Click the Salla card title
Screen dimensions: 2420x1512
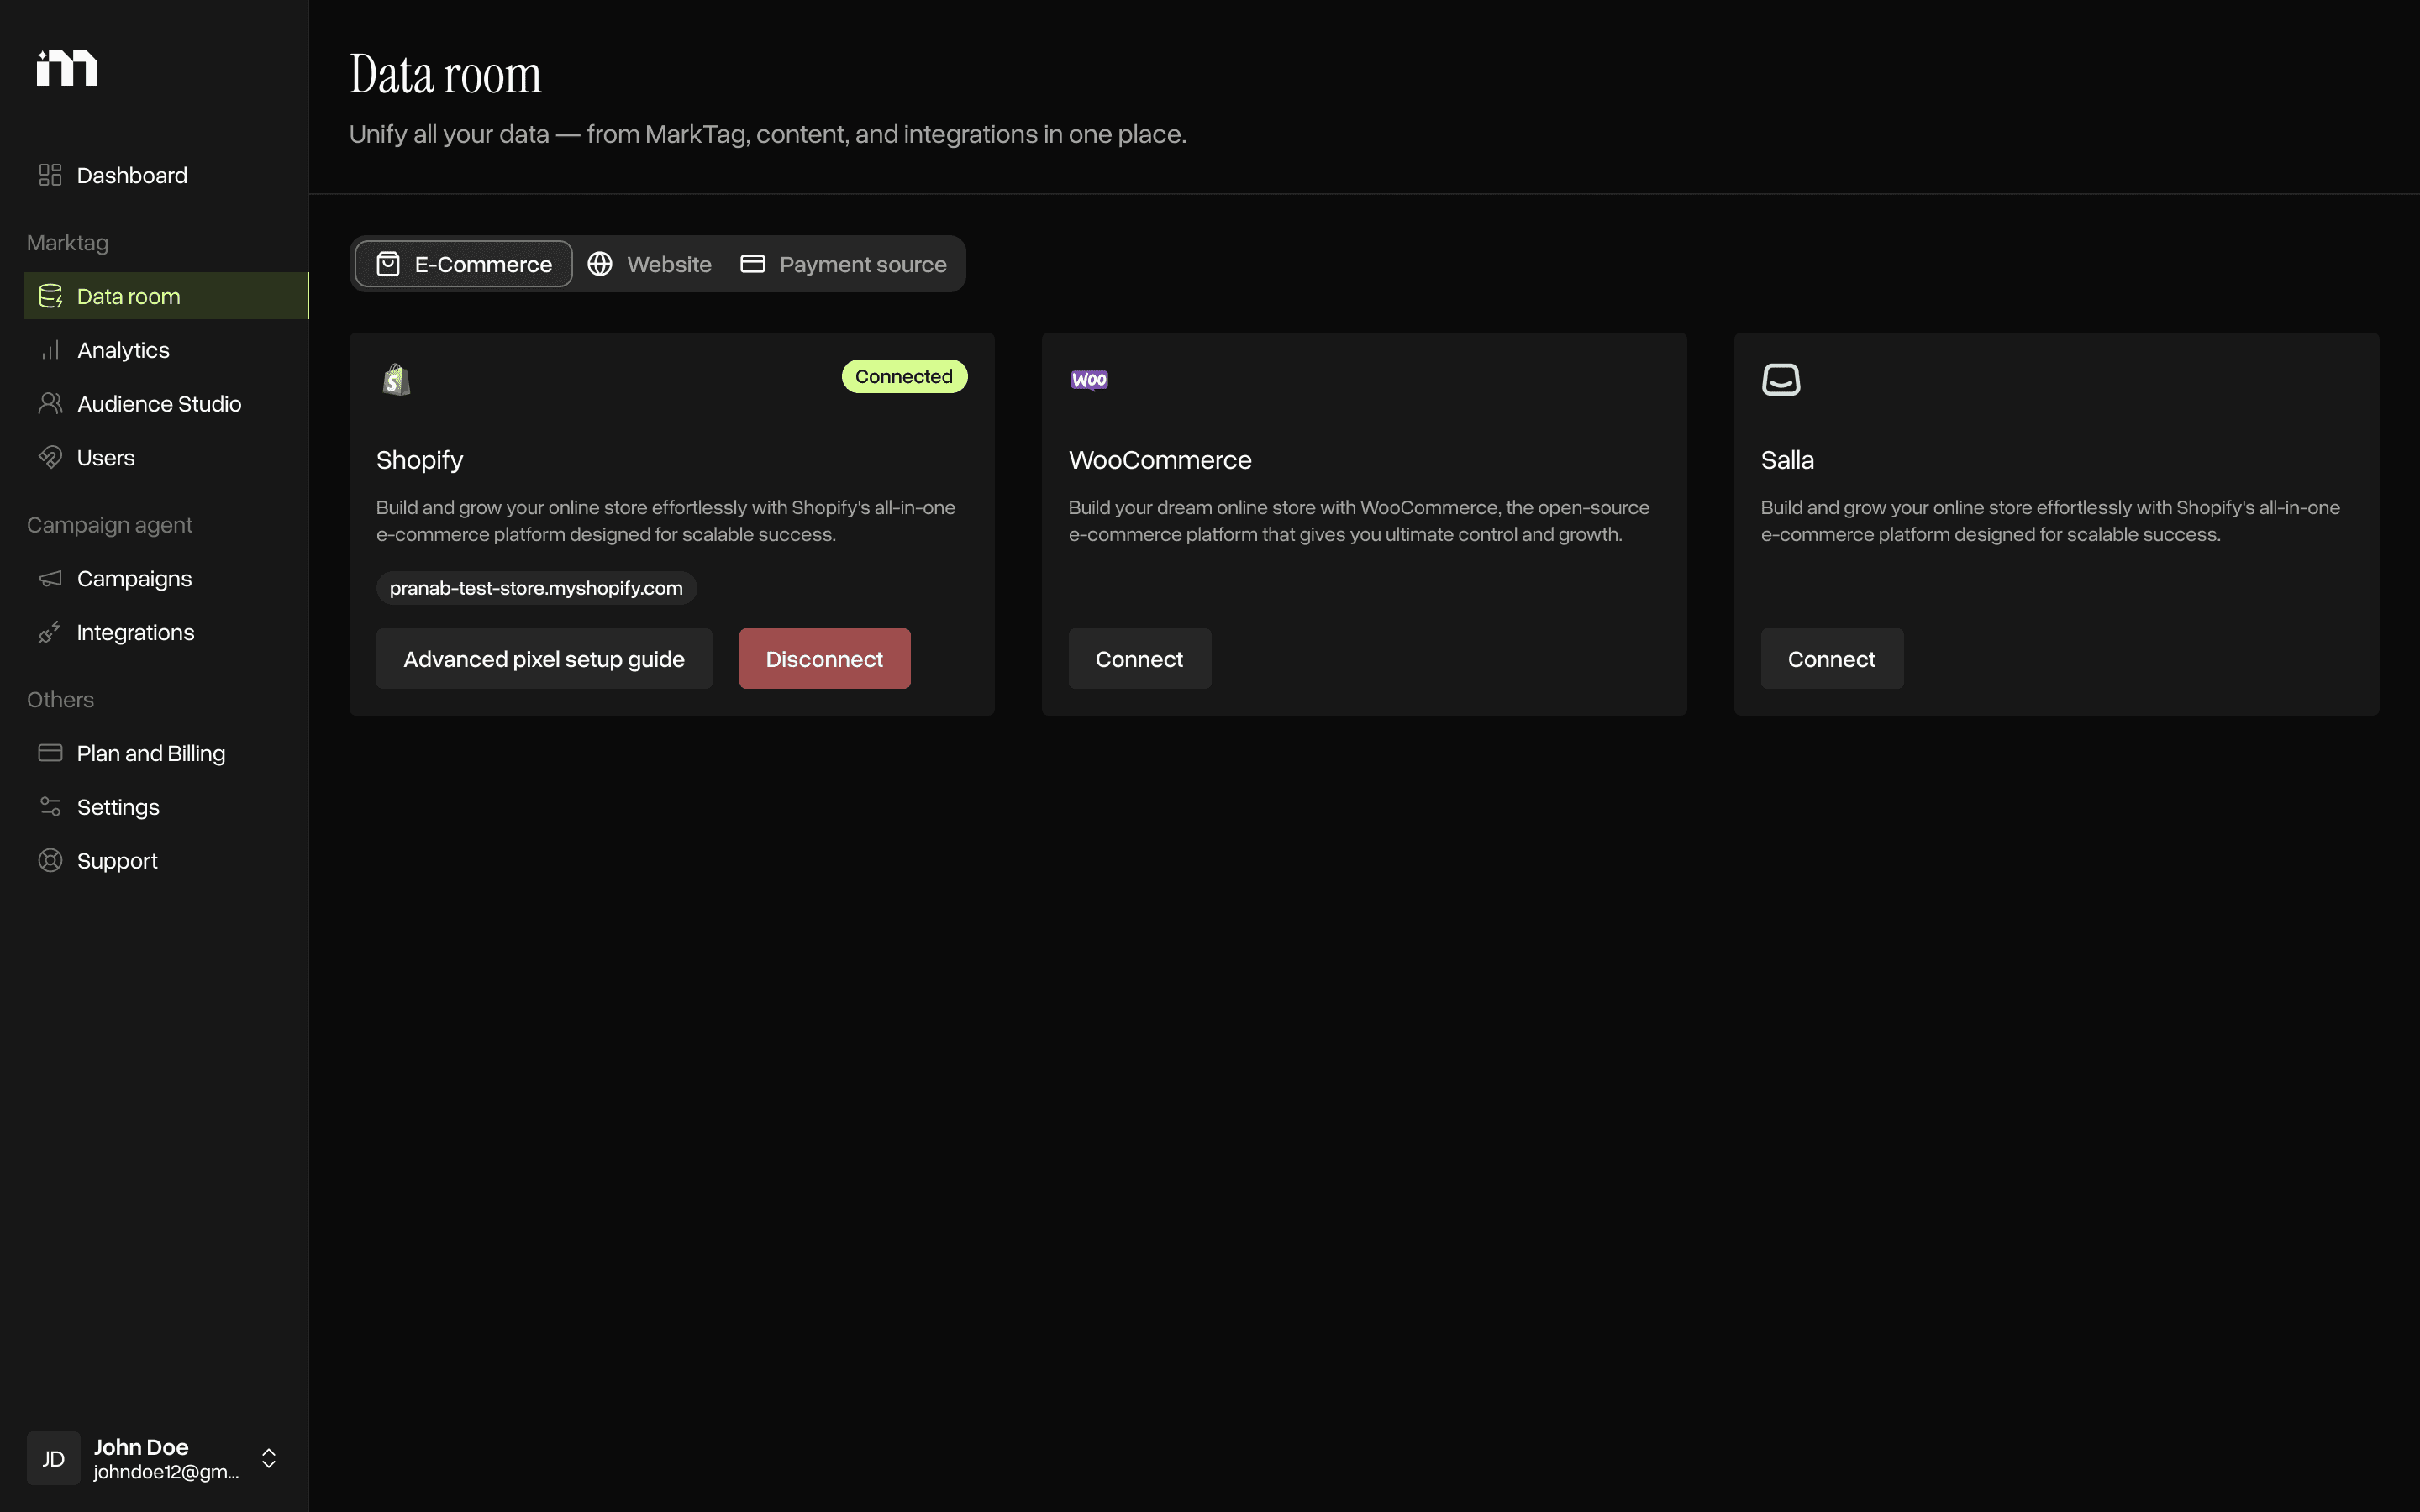[x=1787, y=460]
